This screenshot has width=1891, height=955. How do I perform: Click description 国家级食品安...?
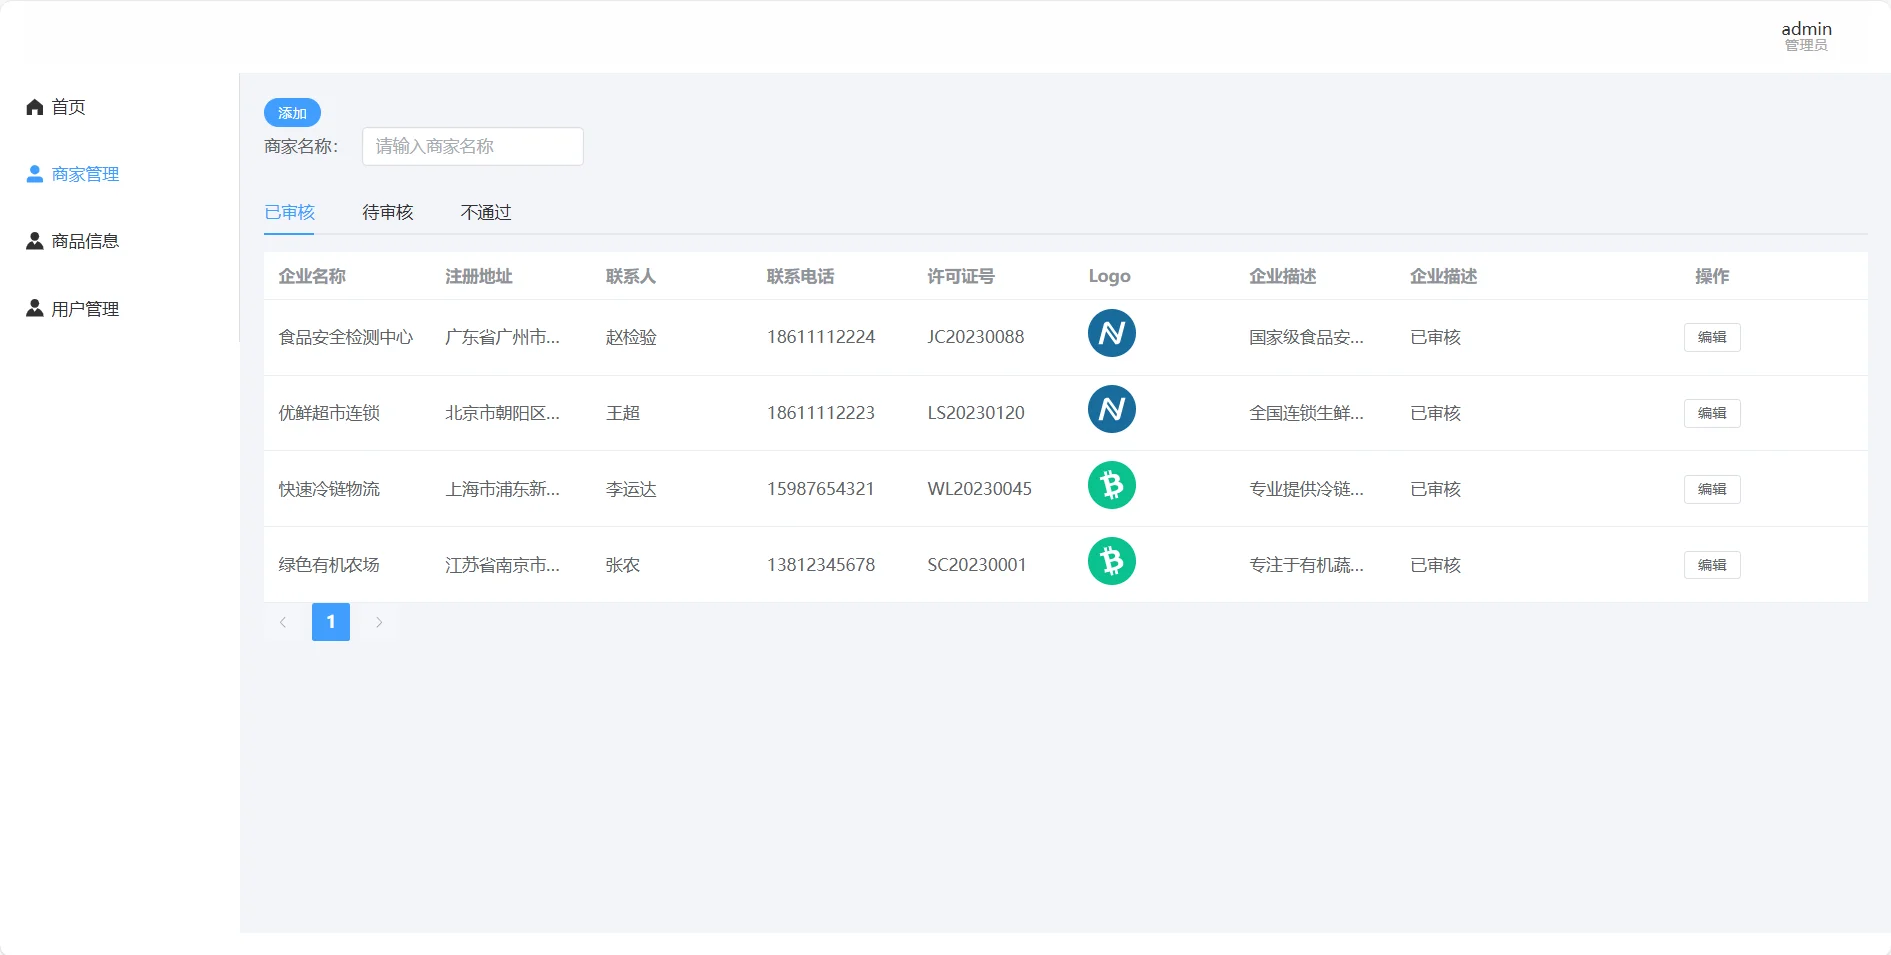(1306, 337)
